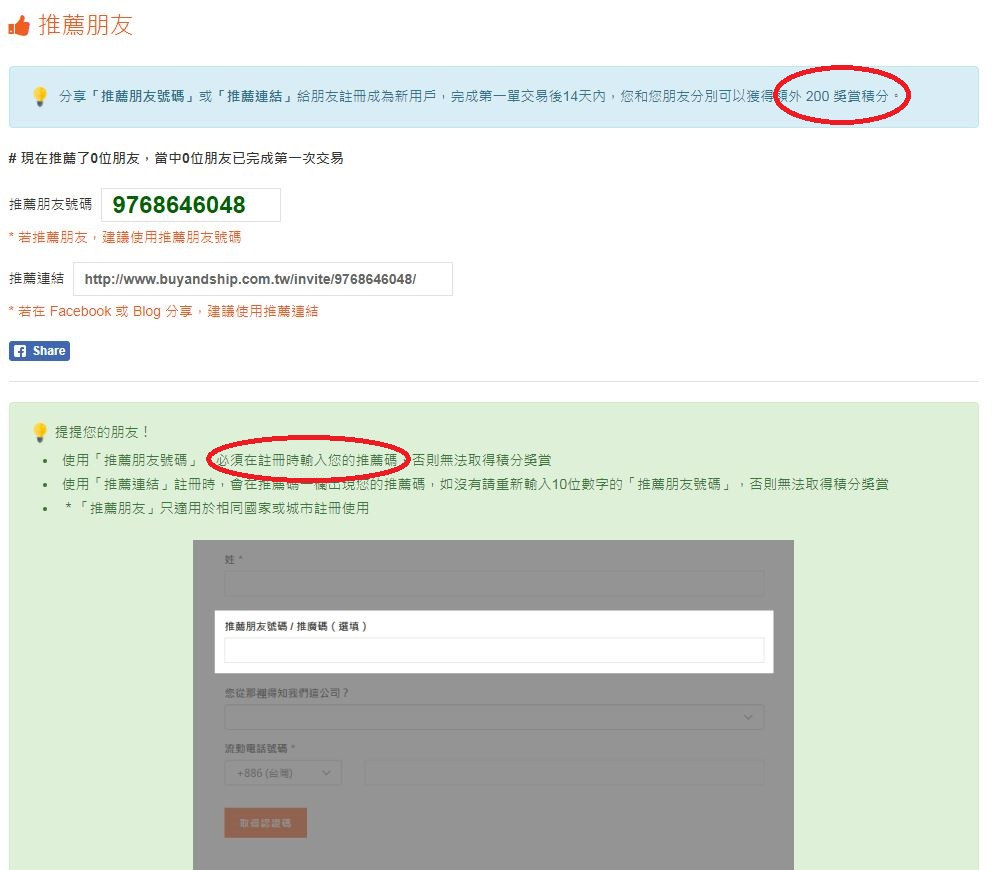
Task: Focus the 推薦朋友號碼 / 推廣碼 input box
Action: coord(494,651)
